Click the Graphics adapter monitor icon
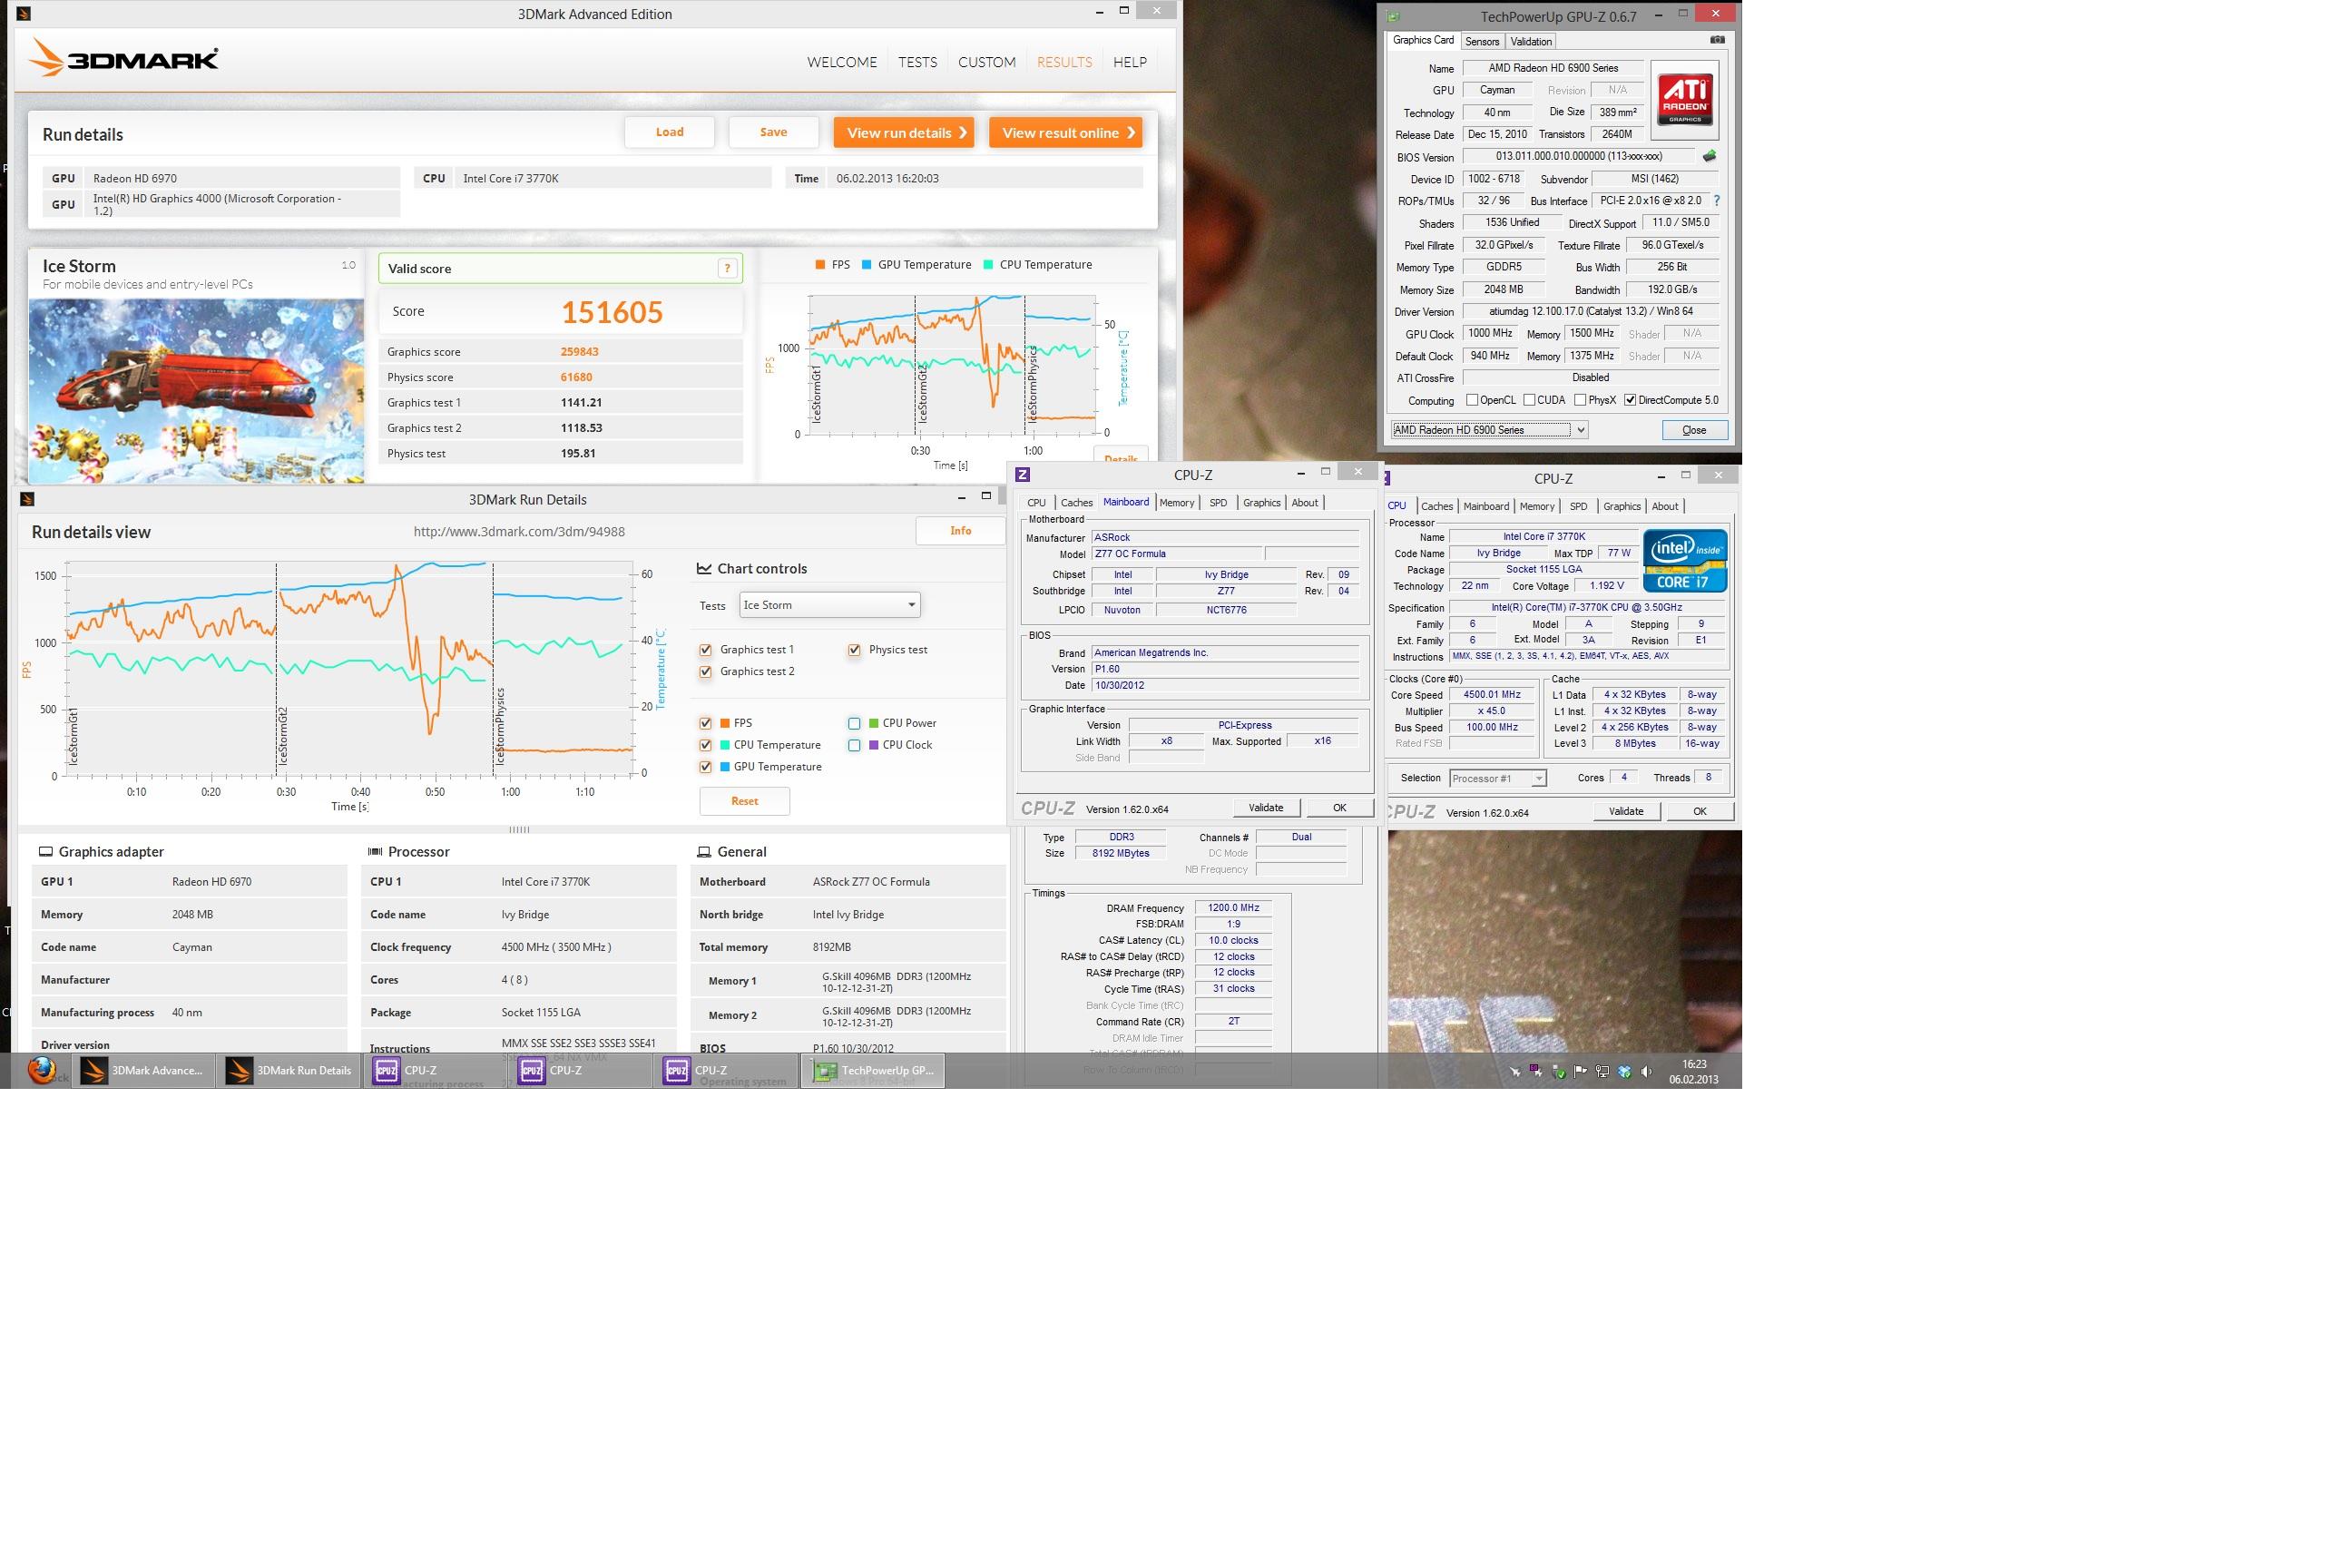 (45, 851)
